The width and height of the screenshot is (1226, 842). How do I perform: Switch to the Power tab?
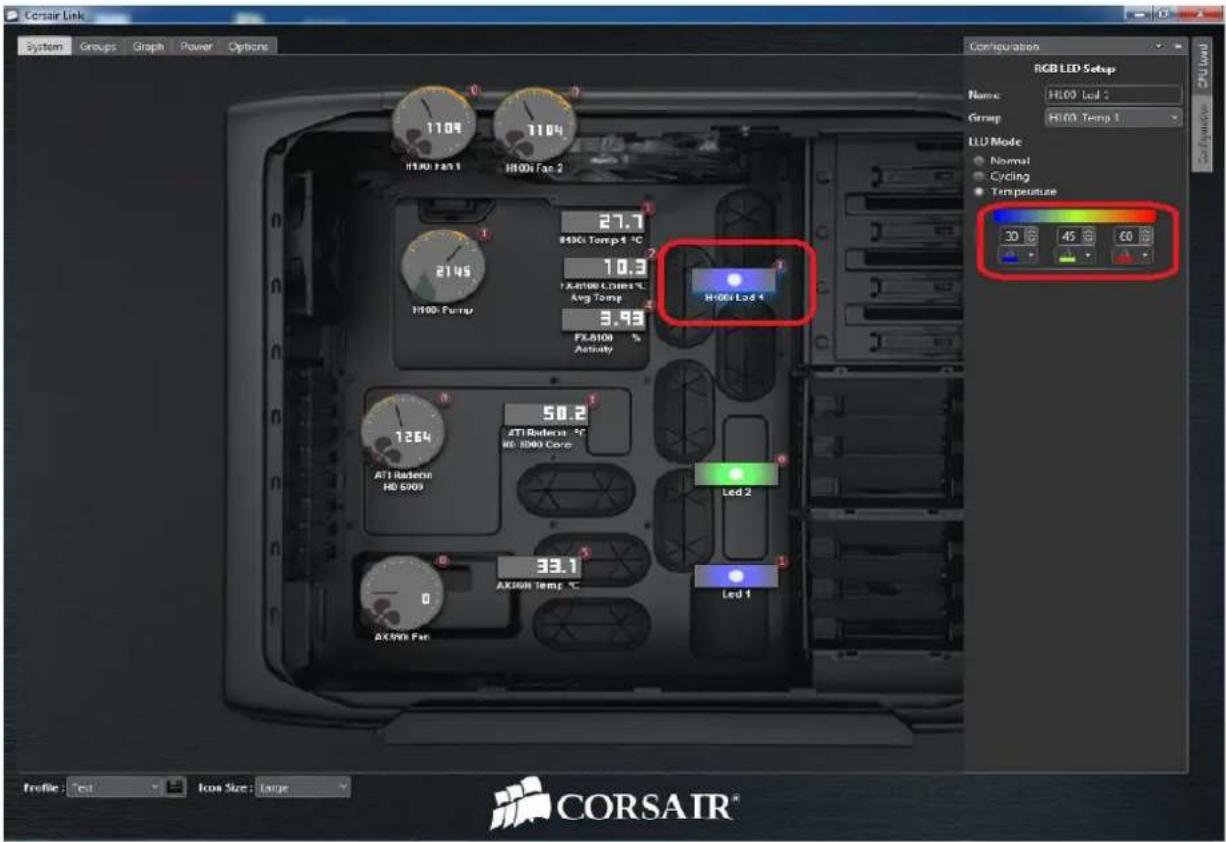[x=196, y=47]
